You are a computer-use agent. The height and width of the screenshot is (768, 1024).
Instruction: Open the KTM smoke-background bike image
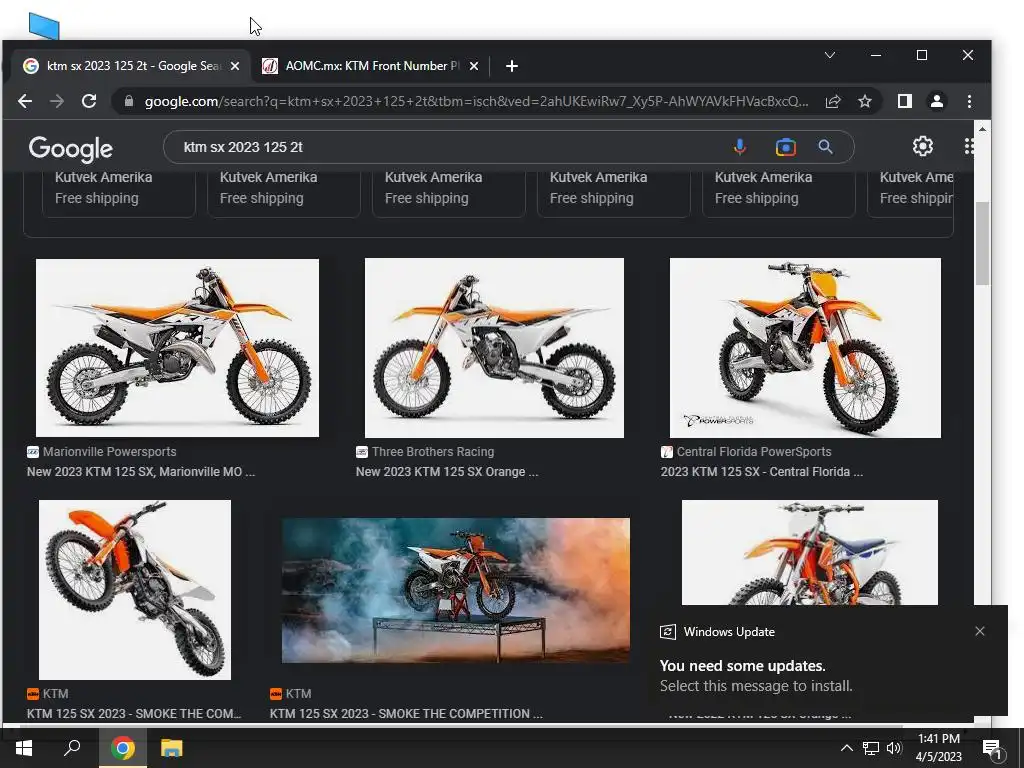tap(456, 590)
